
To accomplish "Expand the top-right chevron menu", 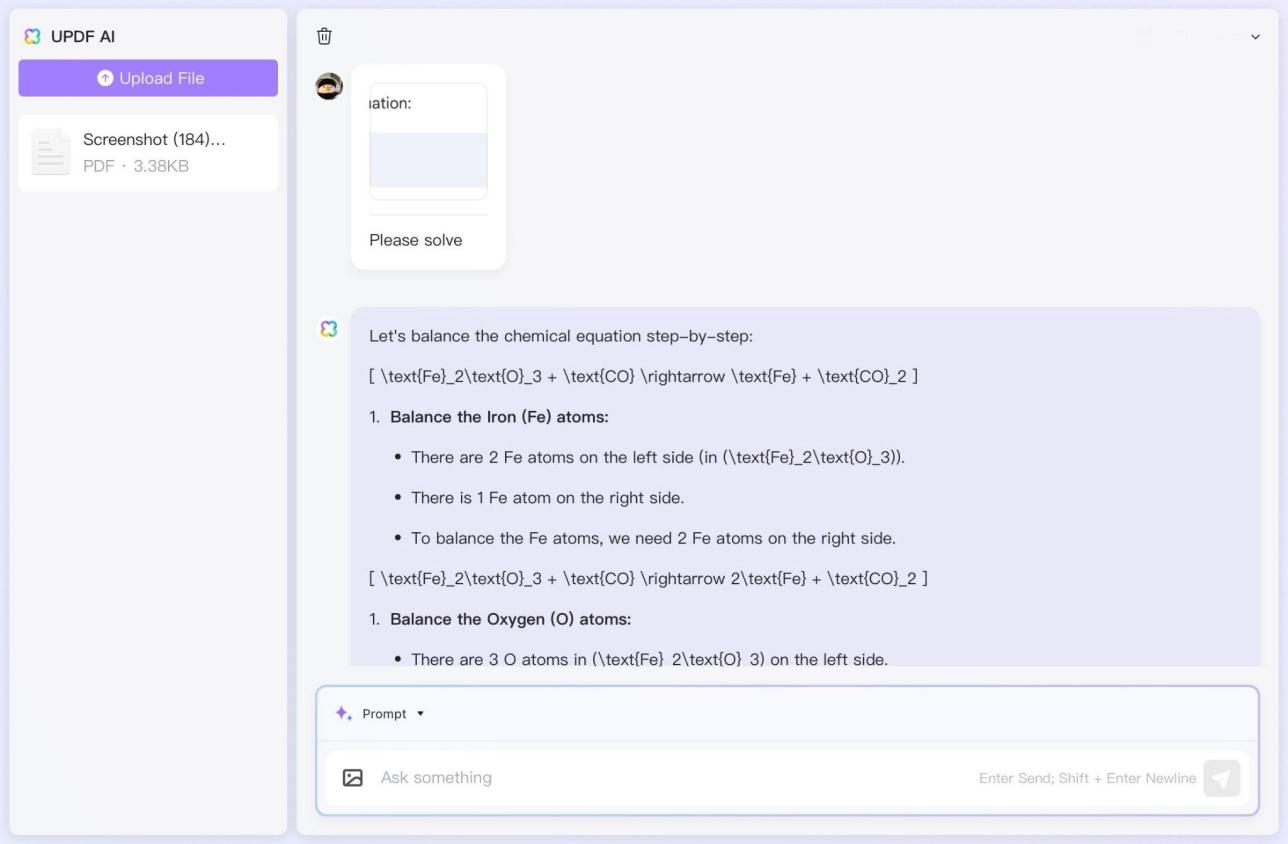I will click(x=1256, y=37).
